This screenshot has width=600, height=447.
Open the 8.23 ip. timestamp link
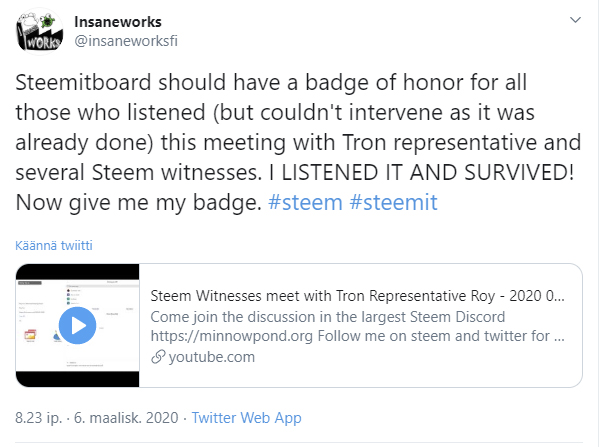pyautogui.click(x=38, y=418)
